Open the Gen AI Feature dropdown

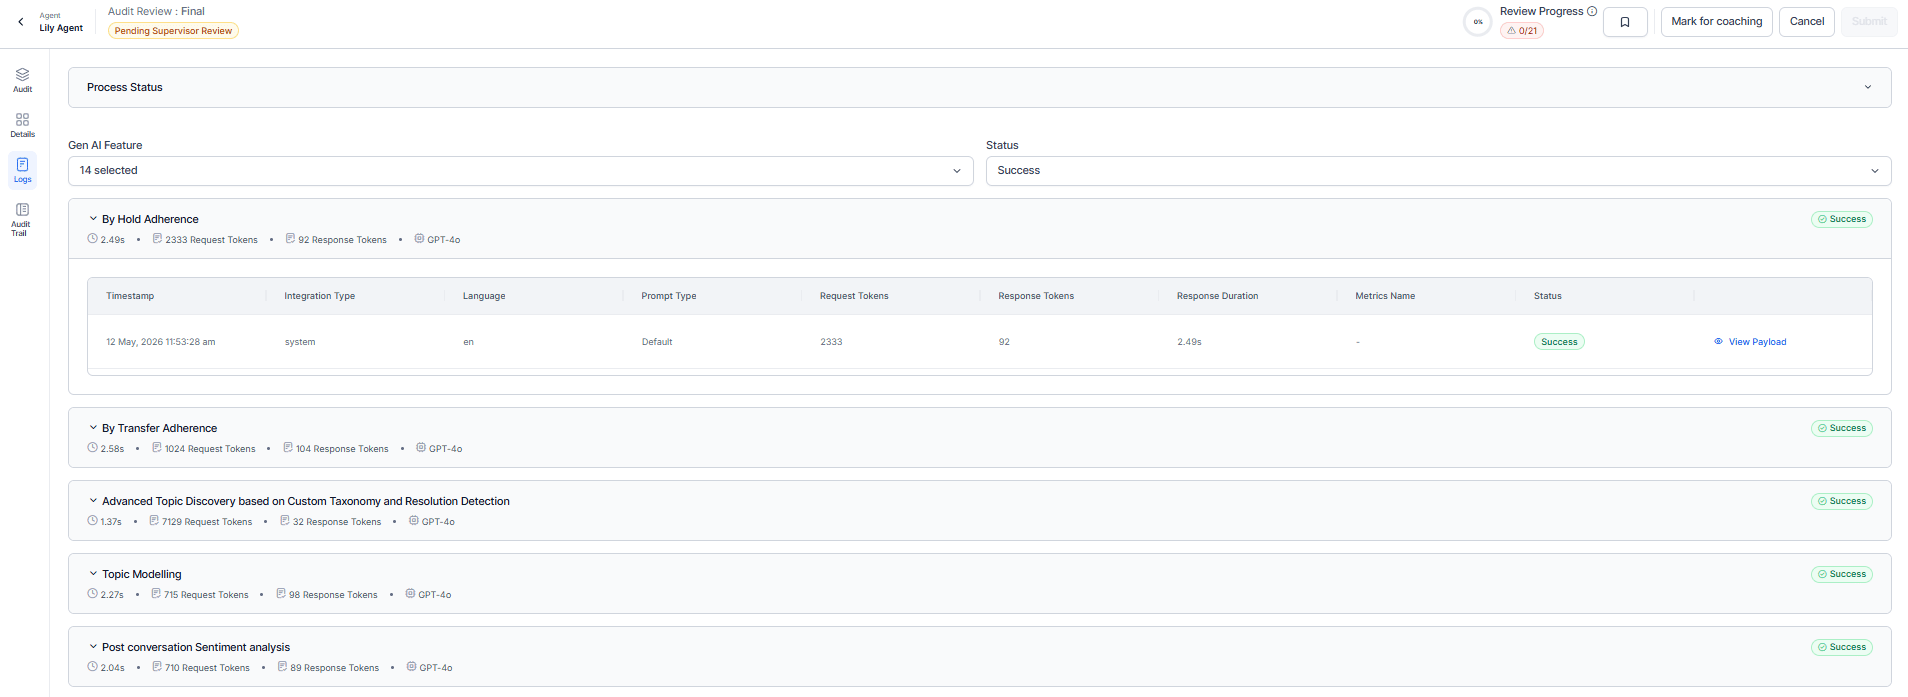520,171
